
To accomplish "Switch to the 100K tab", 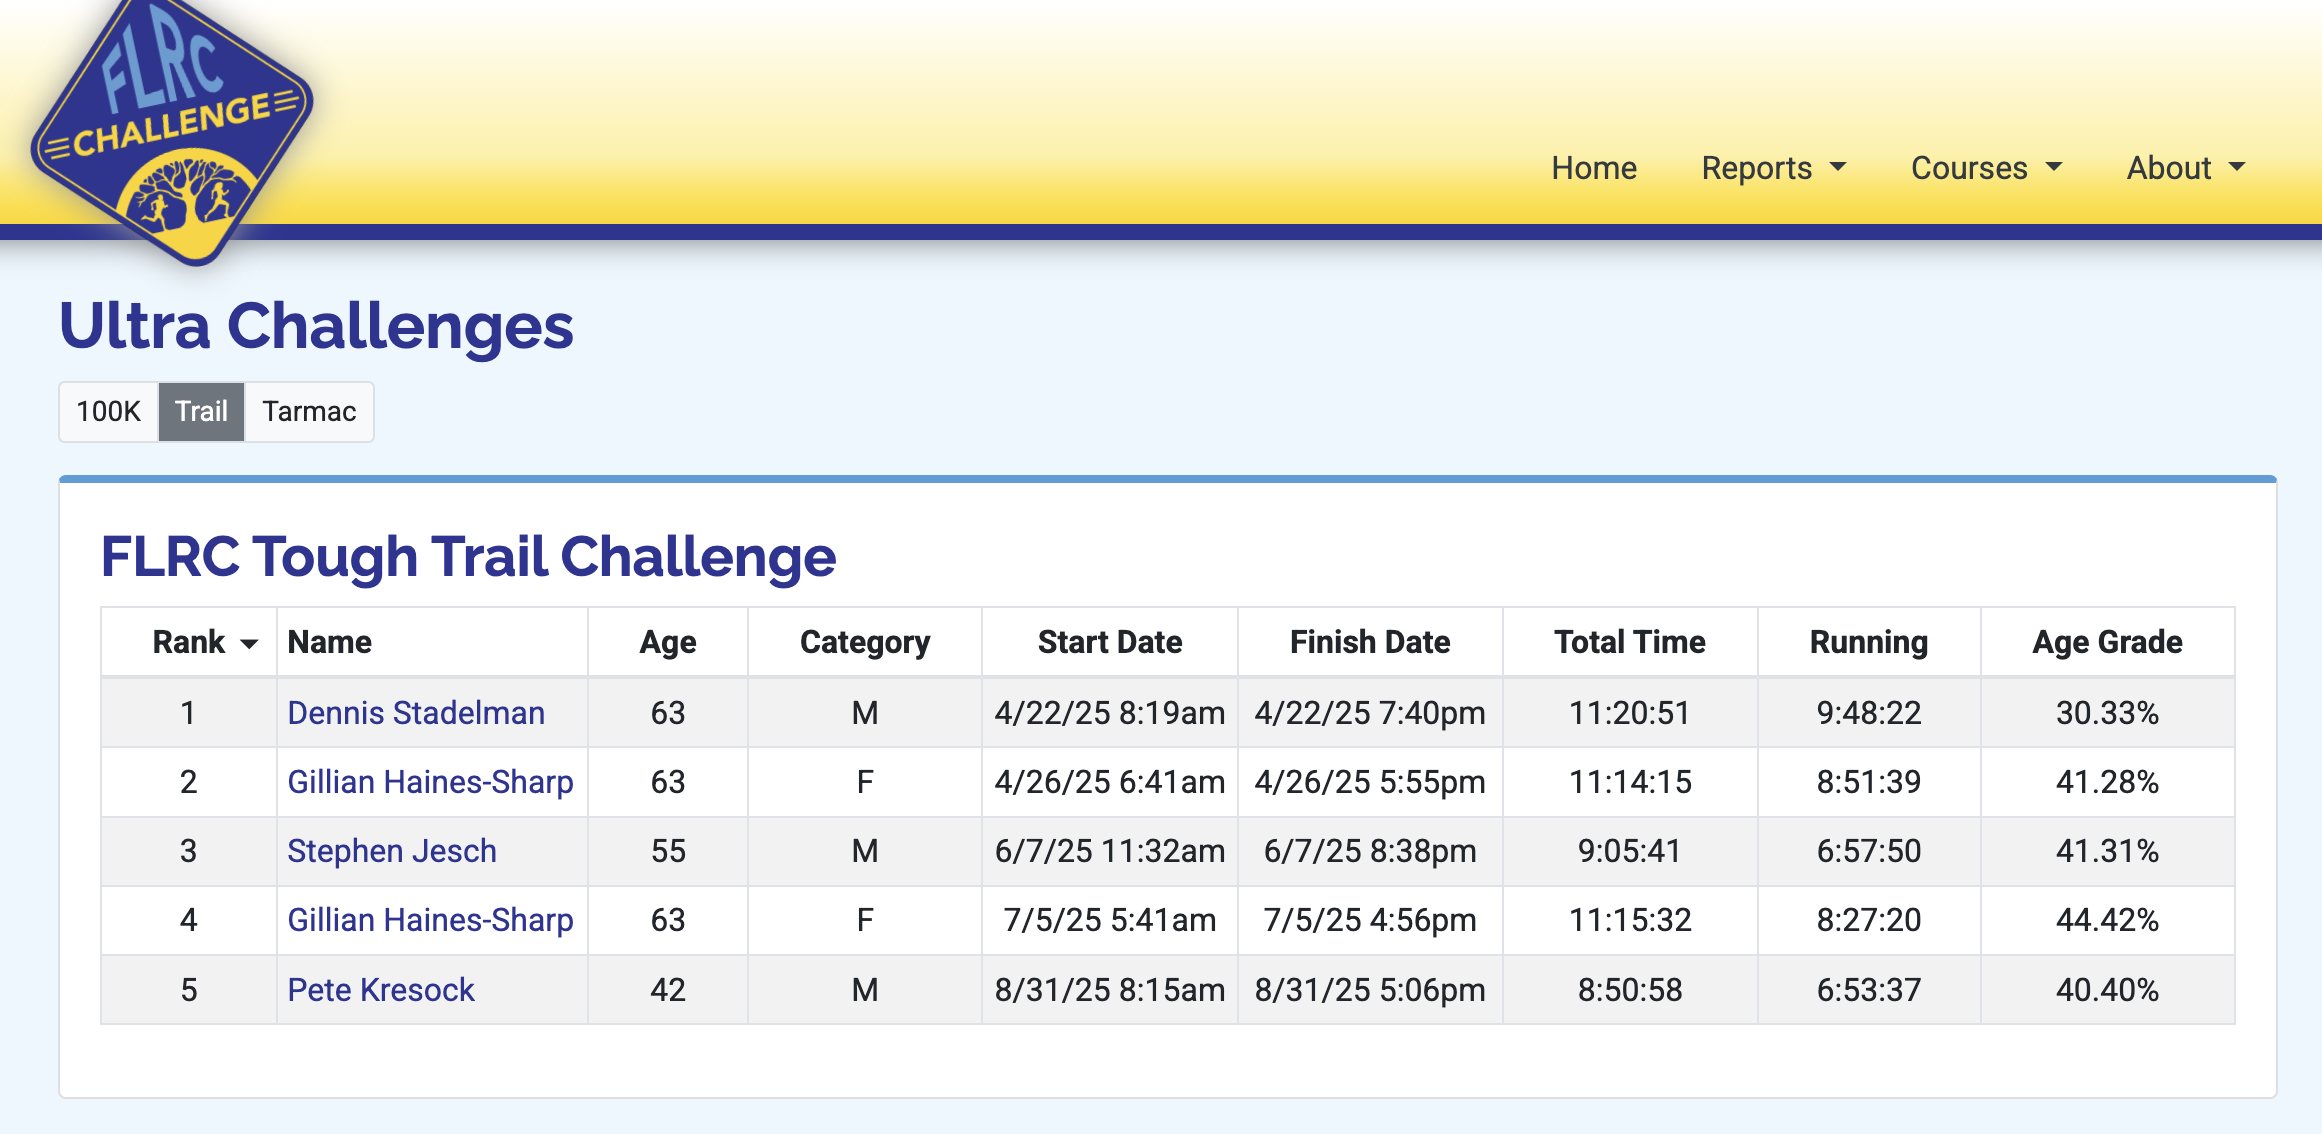I will click(x=109, y=411).
